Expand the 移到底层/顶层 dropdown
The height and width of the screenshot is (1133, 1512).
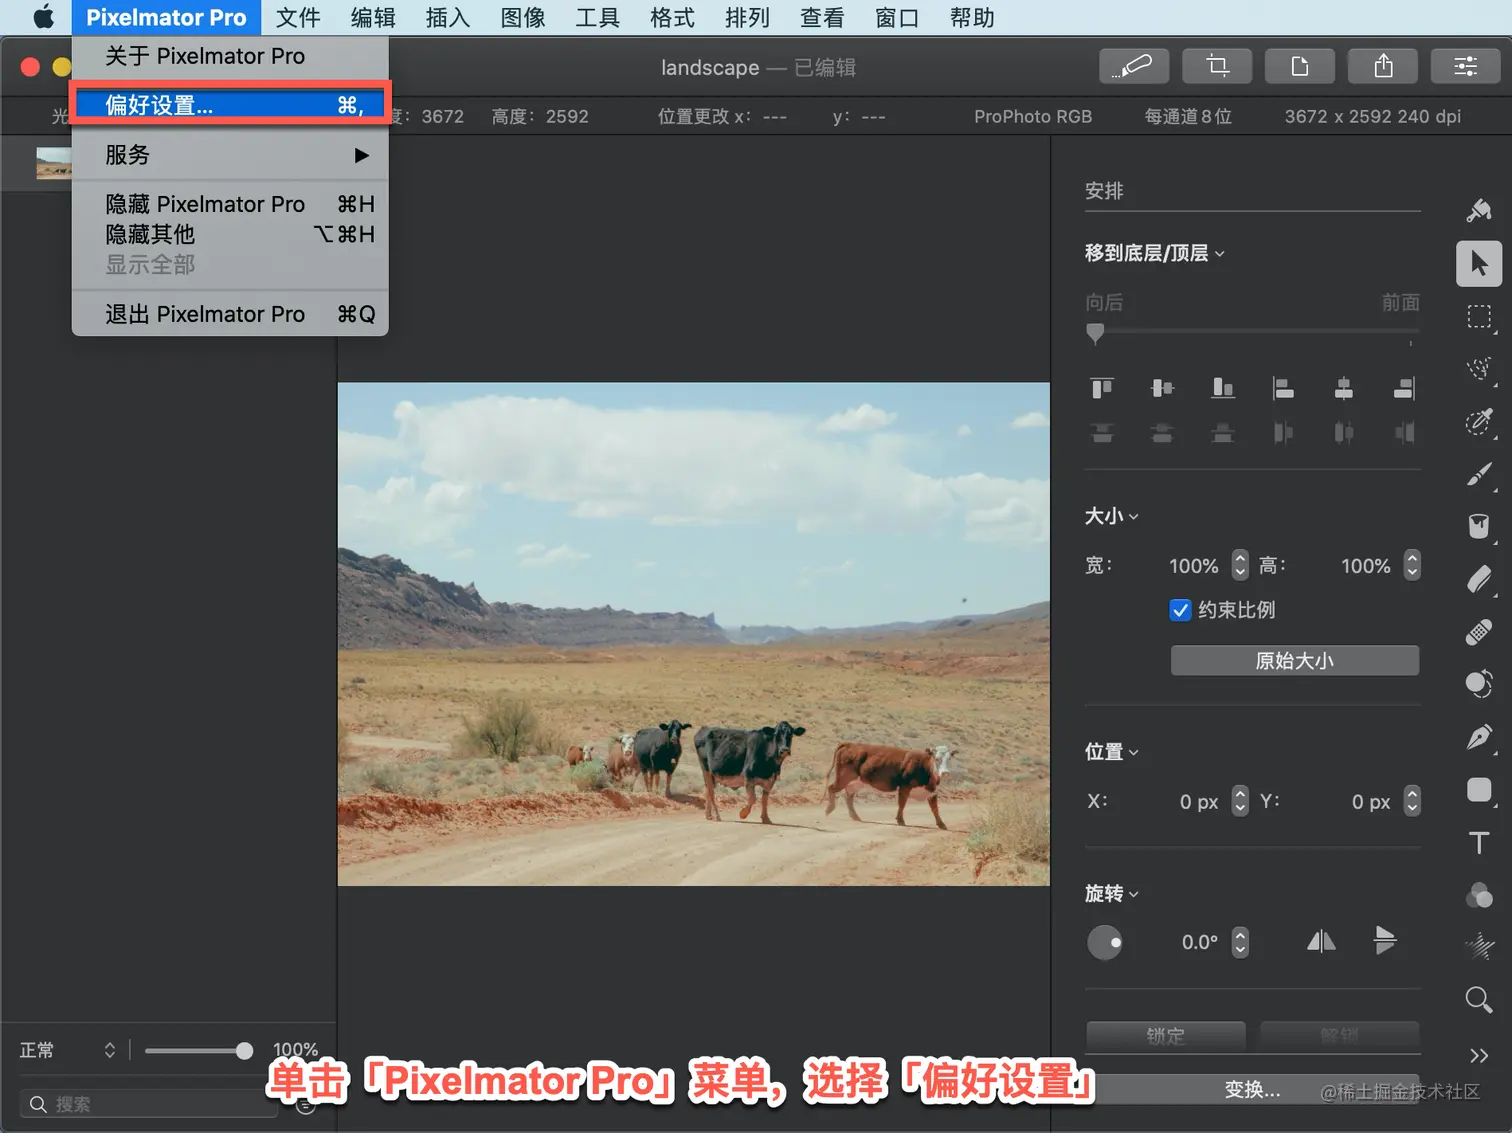click(x=1155, y=253)
